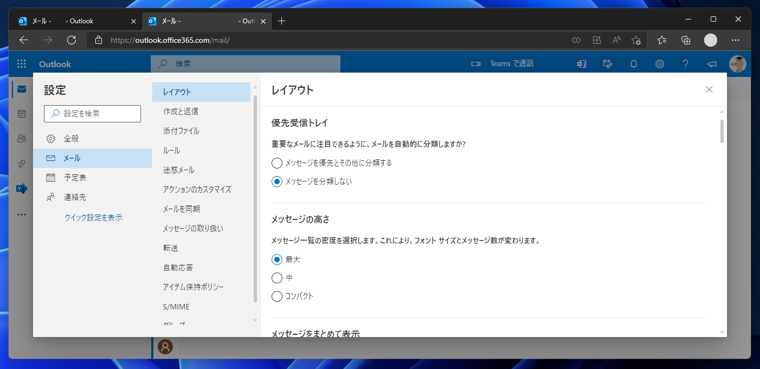
Task: Click the site lock icon in the address bar
Action: (98, 40)
